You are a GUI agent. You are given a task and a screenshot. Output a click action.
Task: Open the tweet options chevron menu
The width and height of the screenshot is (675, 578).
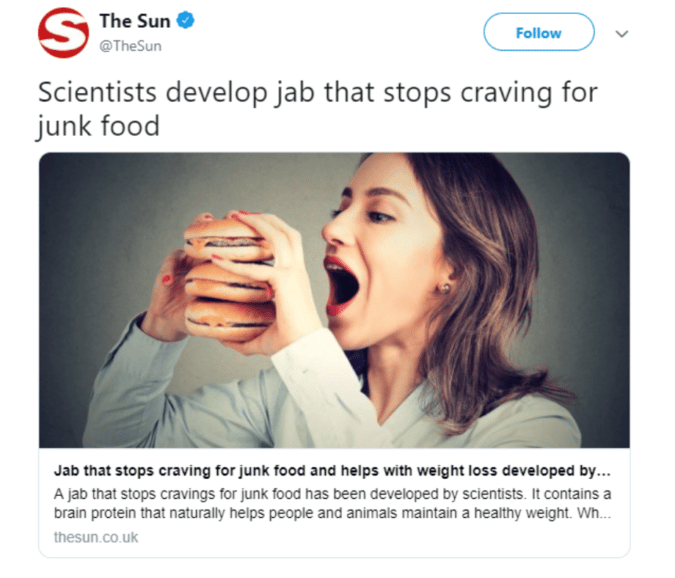622,34
